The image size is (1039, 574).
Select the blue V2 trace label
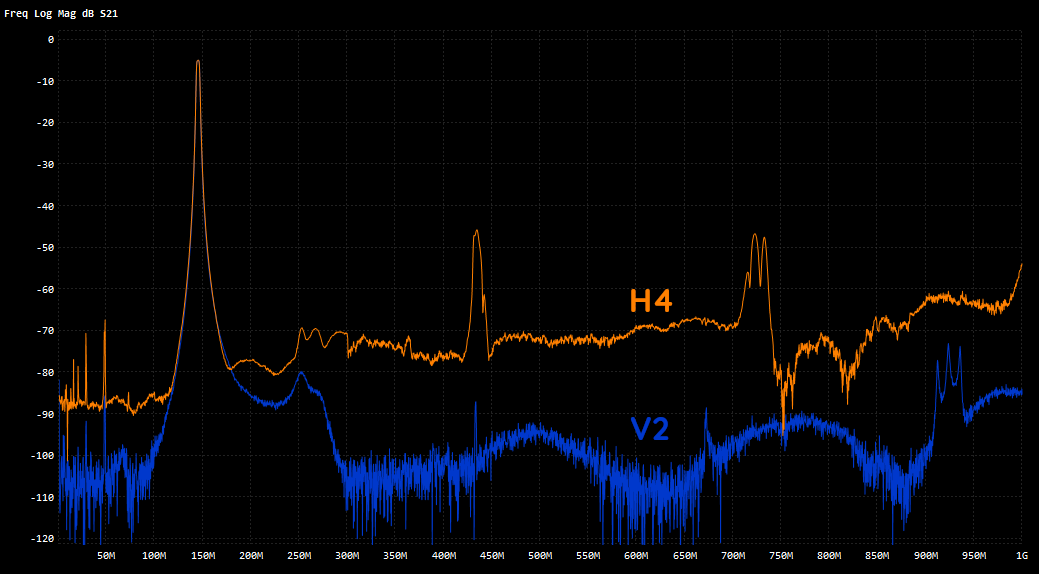click(x=649, y=429)
